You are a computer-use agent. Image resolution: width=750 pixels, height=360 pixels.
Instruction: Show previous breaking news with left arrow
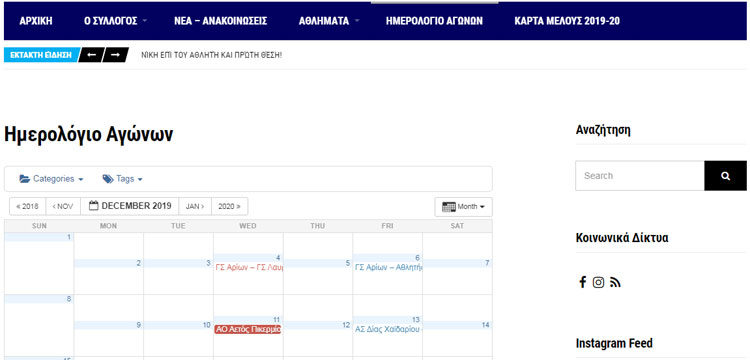point(92,55)
